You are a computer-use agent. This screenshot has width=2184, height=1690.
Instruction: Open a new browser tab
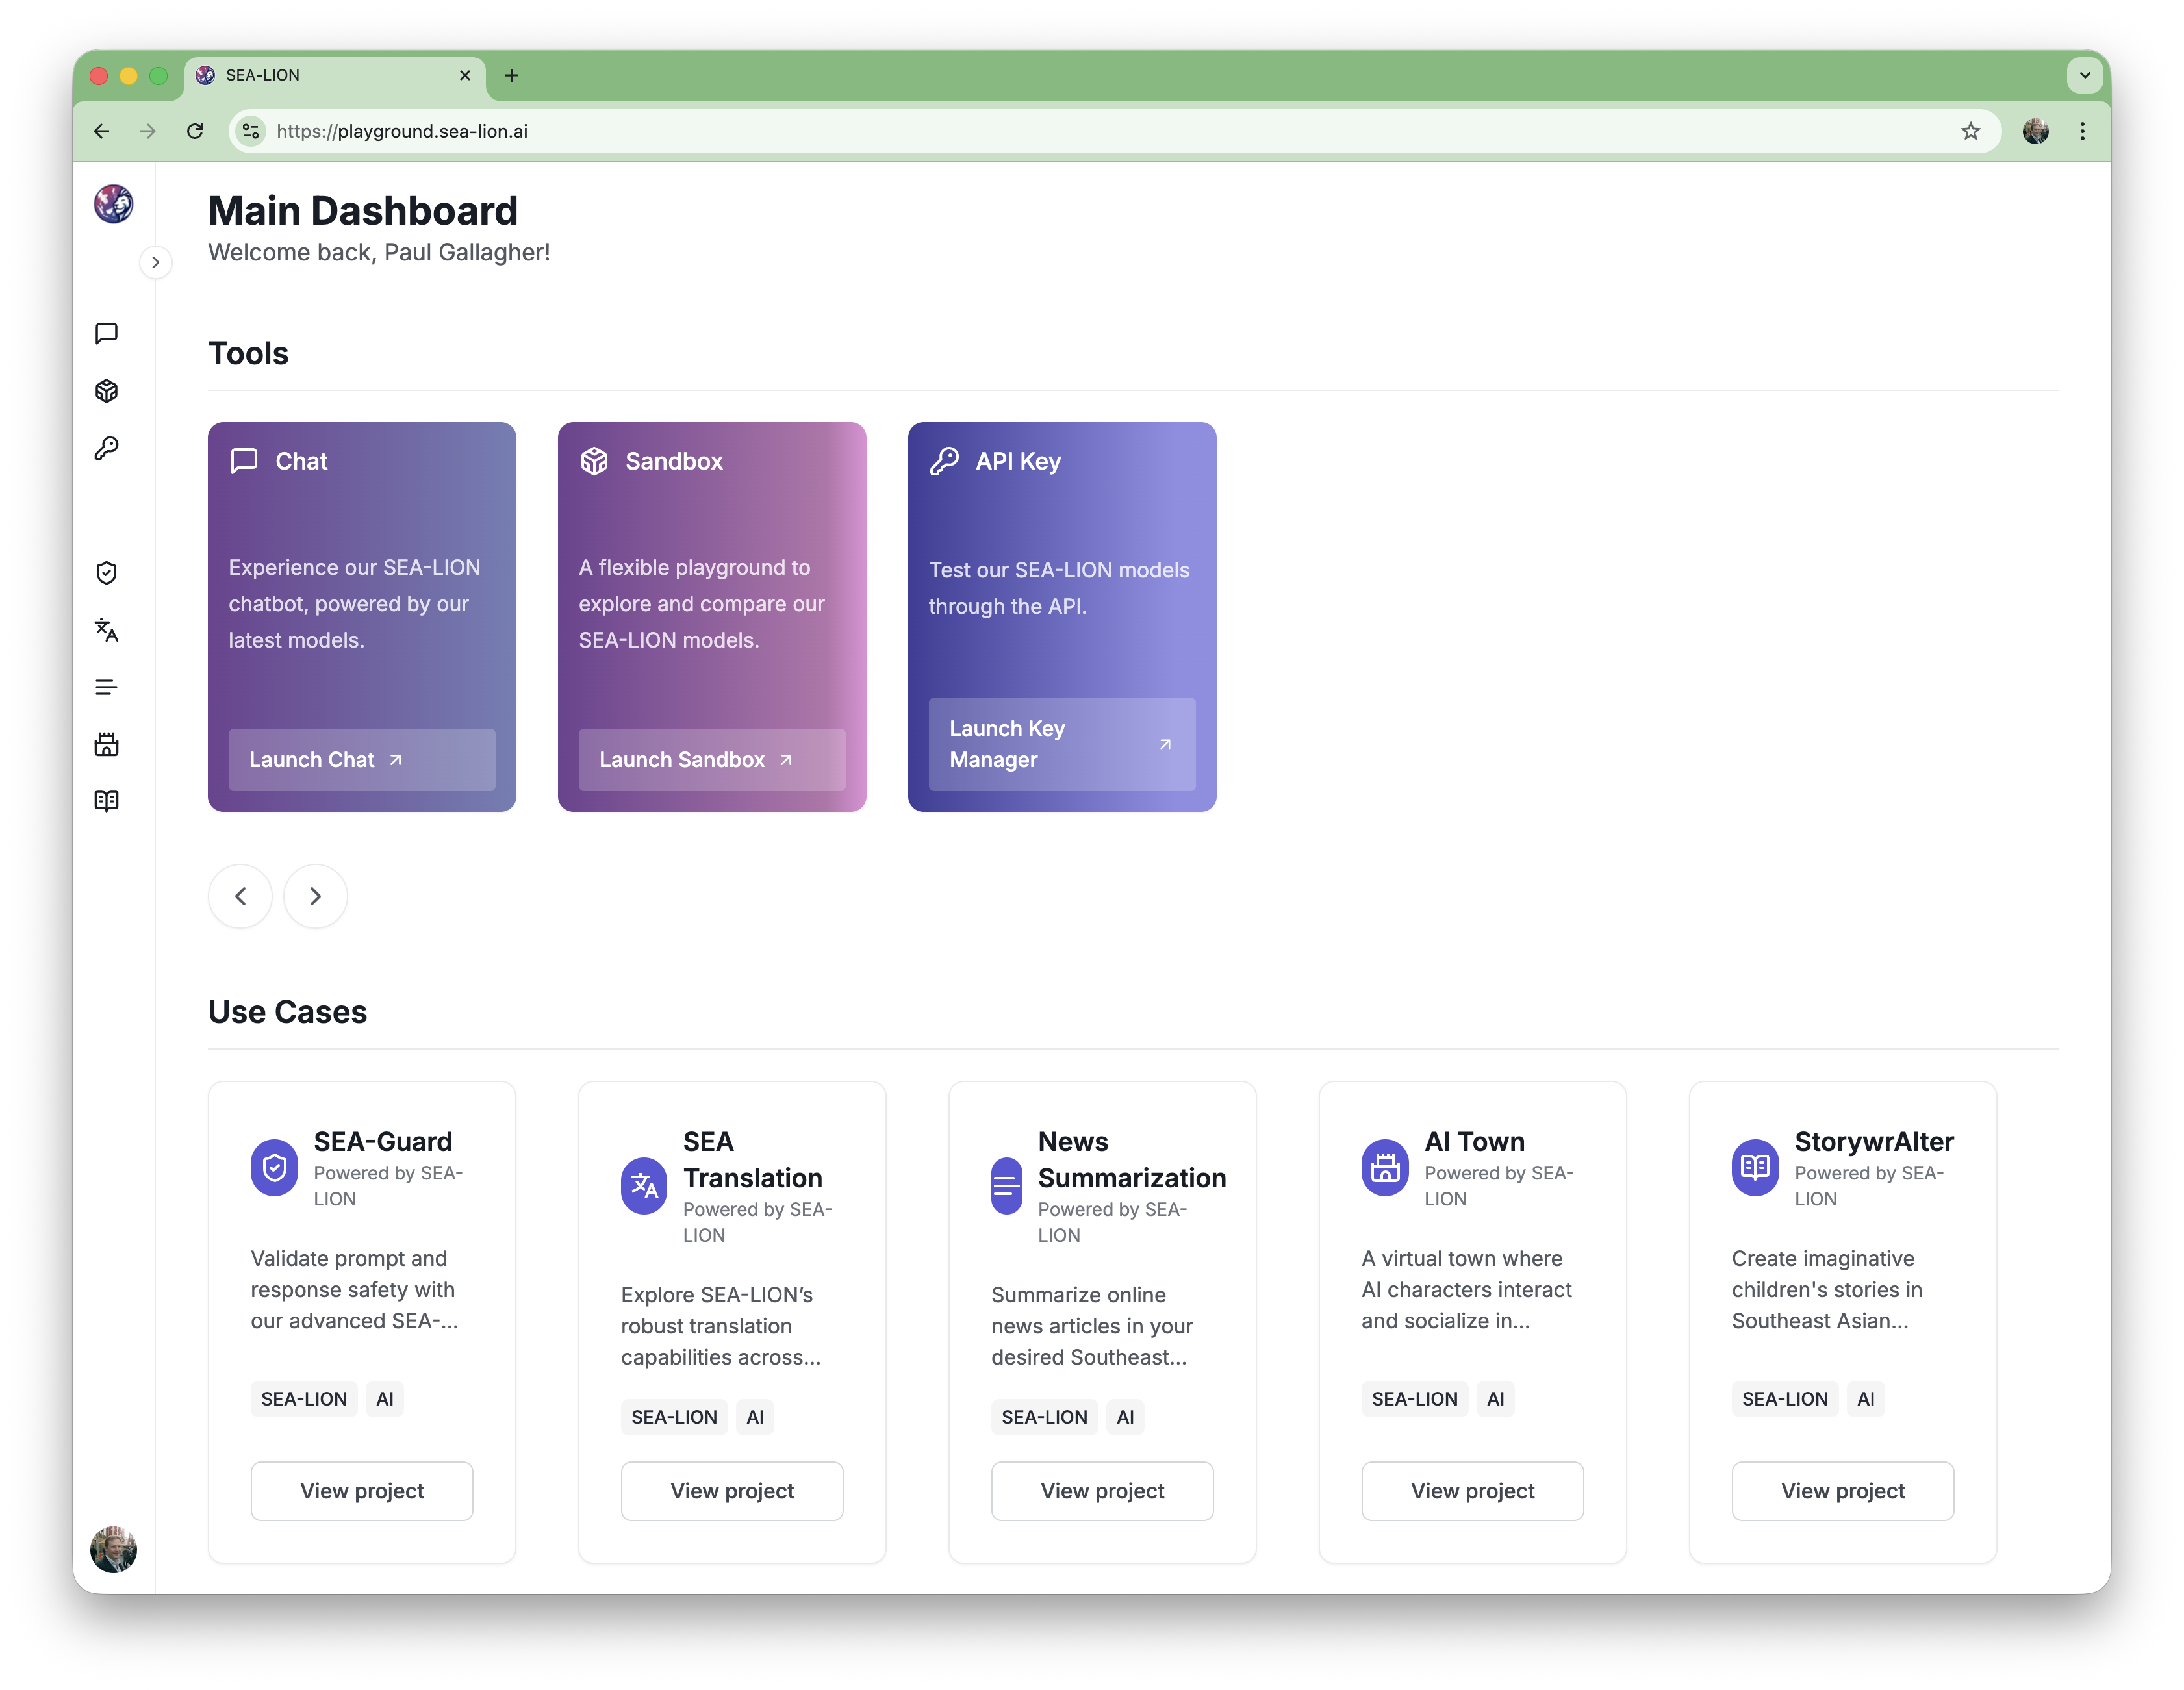pyautogui.click(x=512, y=75)
